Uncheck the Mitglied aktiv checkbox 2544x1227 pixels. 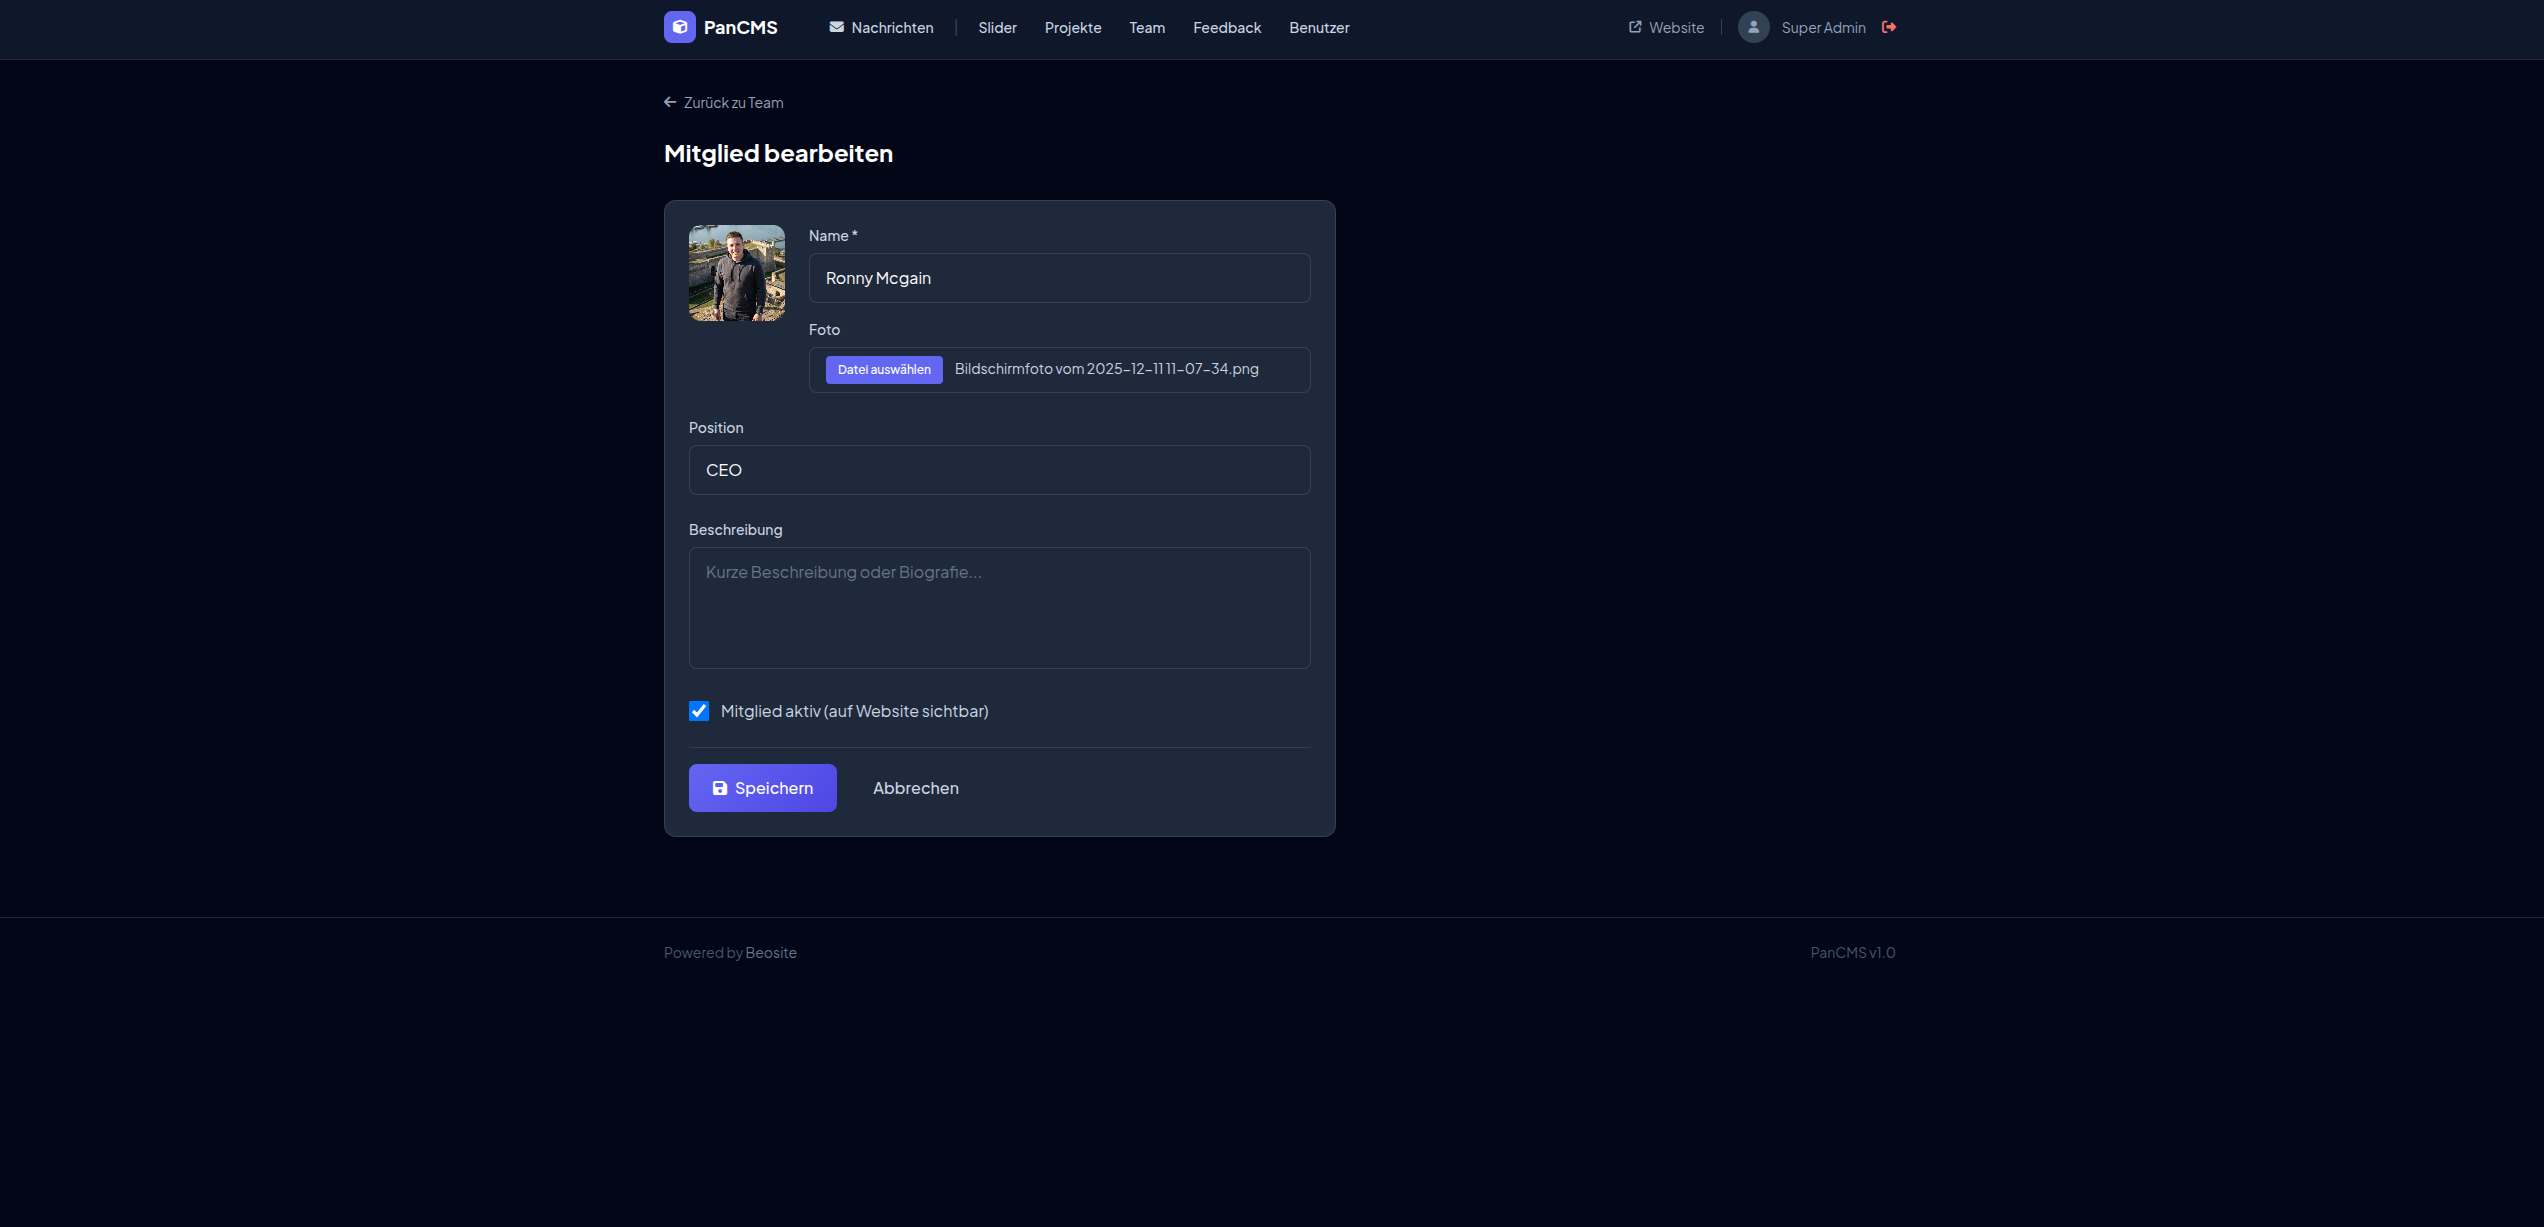coord(699,711)
